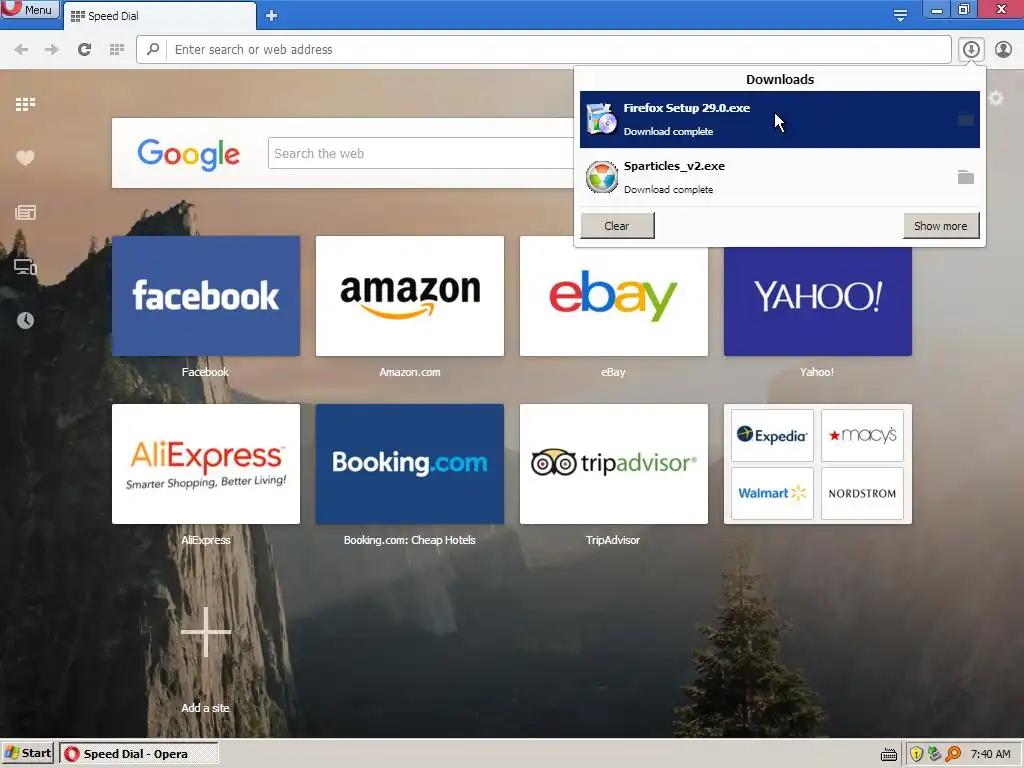Select the Sparticles_v2.exe download

click(780, 177)
